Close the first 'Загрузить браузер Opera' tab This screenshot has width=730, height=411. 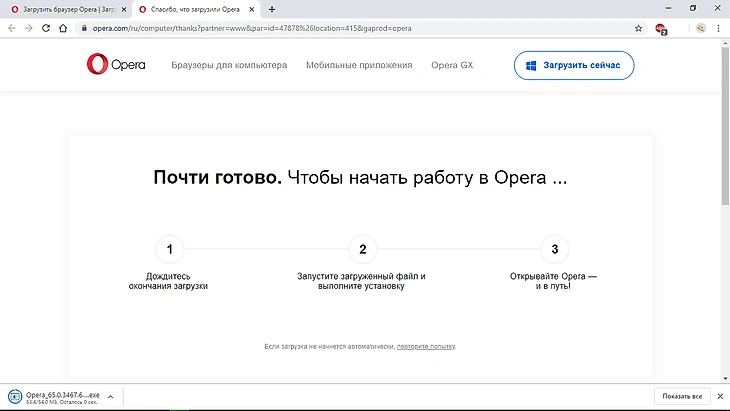coord(124,9)
